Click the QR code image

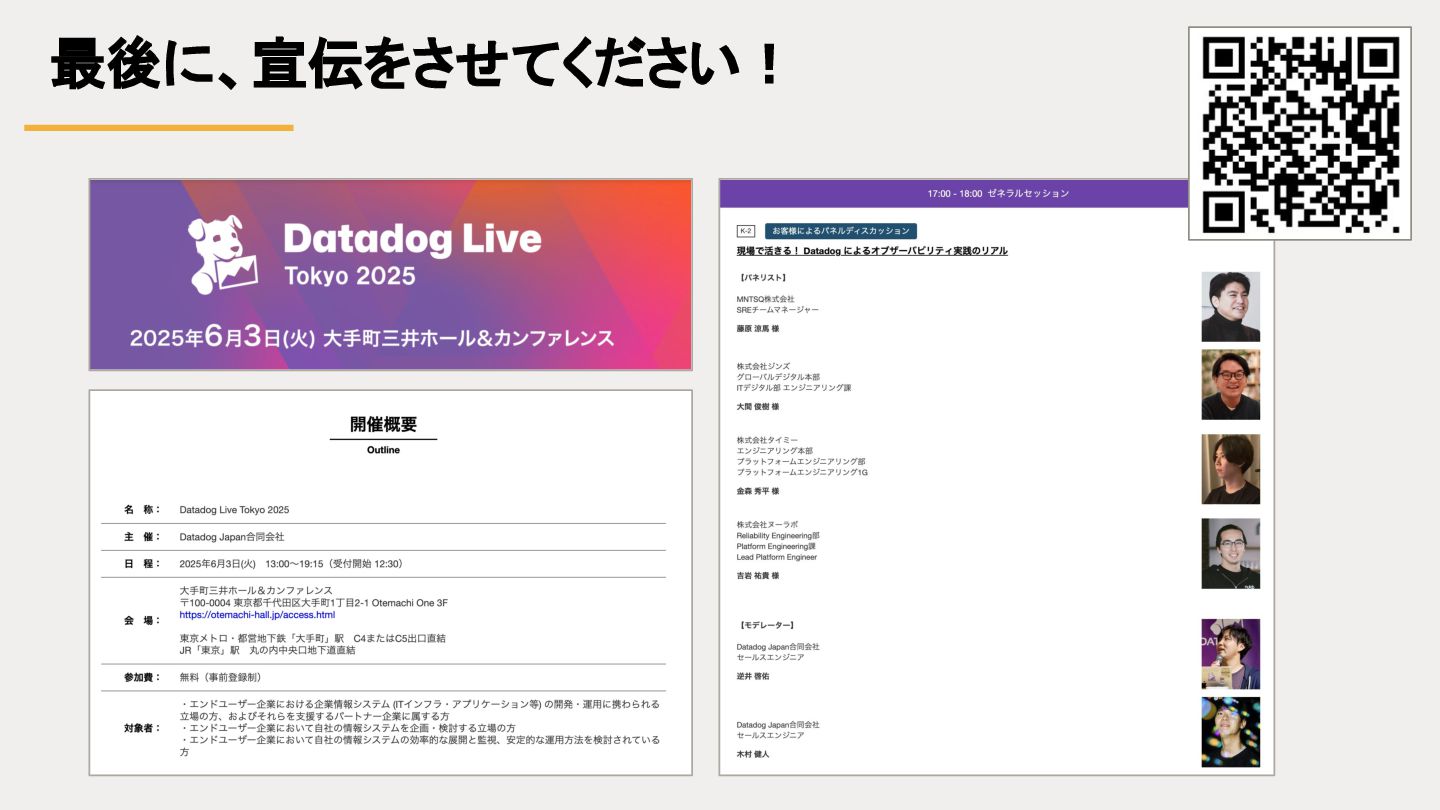click(x=1300, y=133)
